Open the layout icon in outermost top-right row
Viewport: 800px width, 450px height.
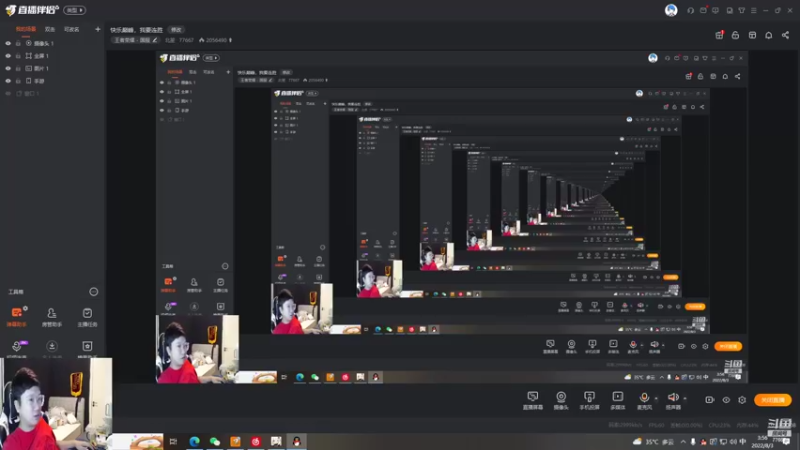tap(752, 35)
